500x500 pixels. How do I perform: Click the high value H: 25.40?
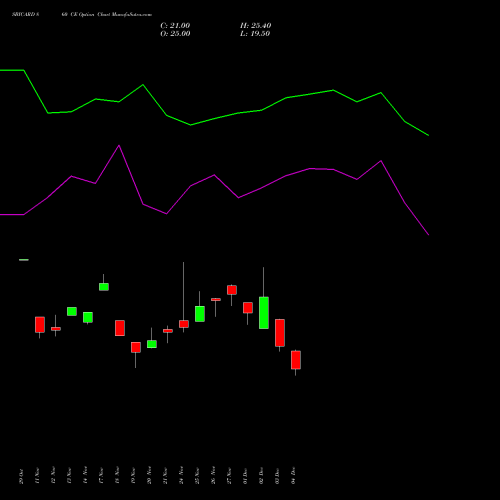click(x=255, y=26)
